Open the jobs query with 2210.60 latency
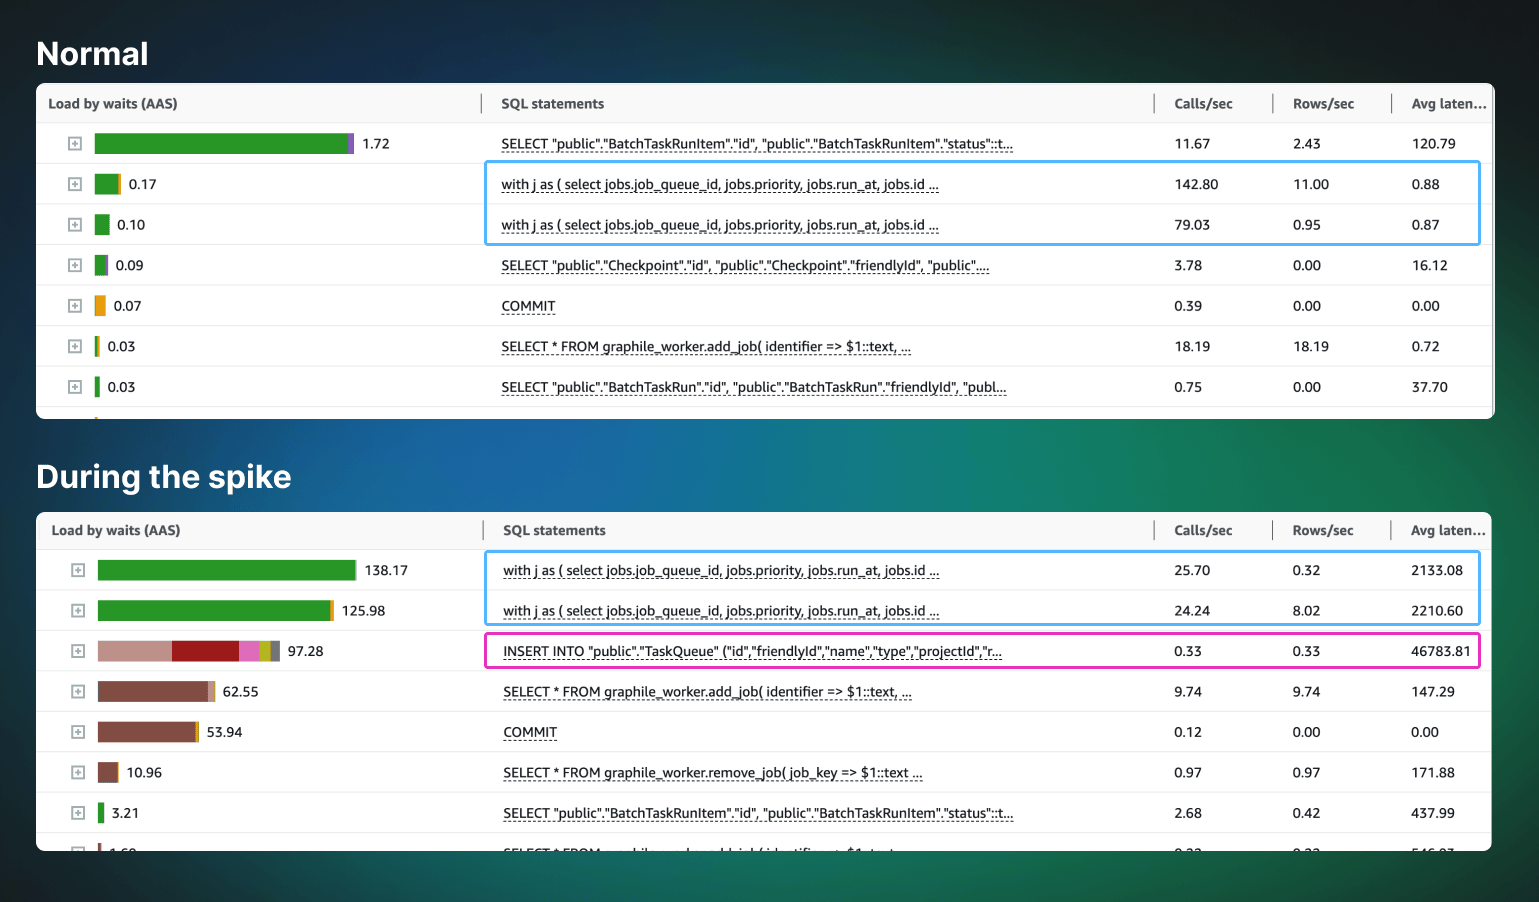The width and height of the screenshot is (1539, 902). click(x=721, y=611)
